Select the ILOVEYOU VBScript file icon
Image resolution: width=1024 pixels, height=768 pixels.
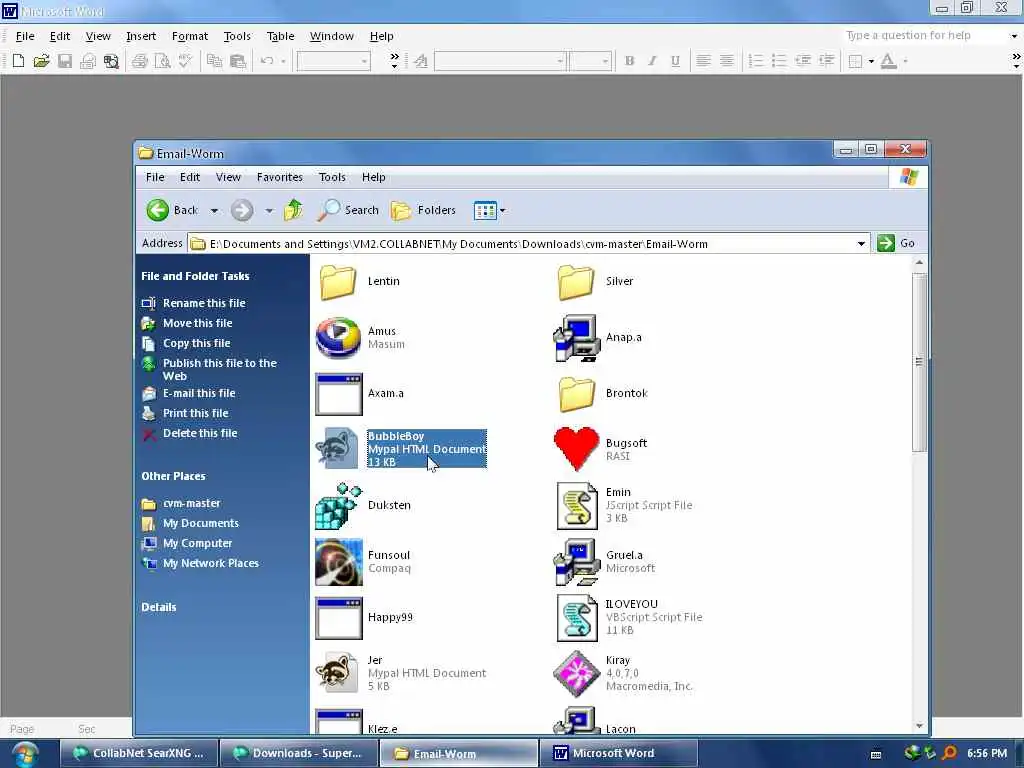pos(576,618)
